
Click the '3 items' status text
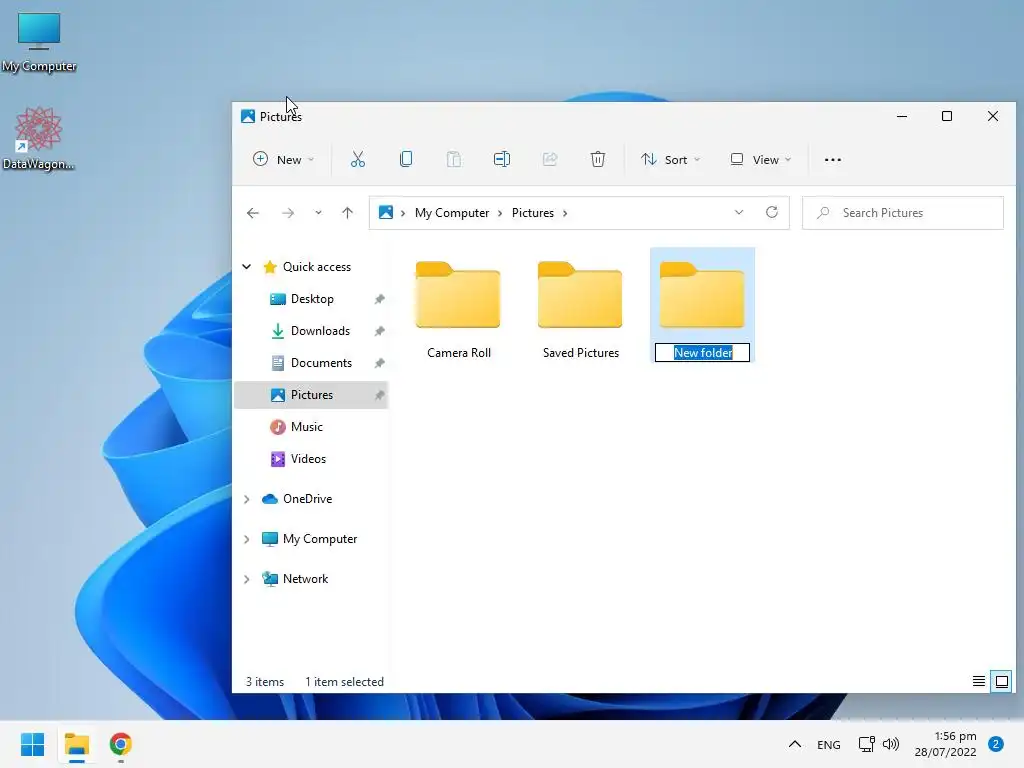click(x=264, y=681)
